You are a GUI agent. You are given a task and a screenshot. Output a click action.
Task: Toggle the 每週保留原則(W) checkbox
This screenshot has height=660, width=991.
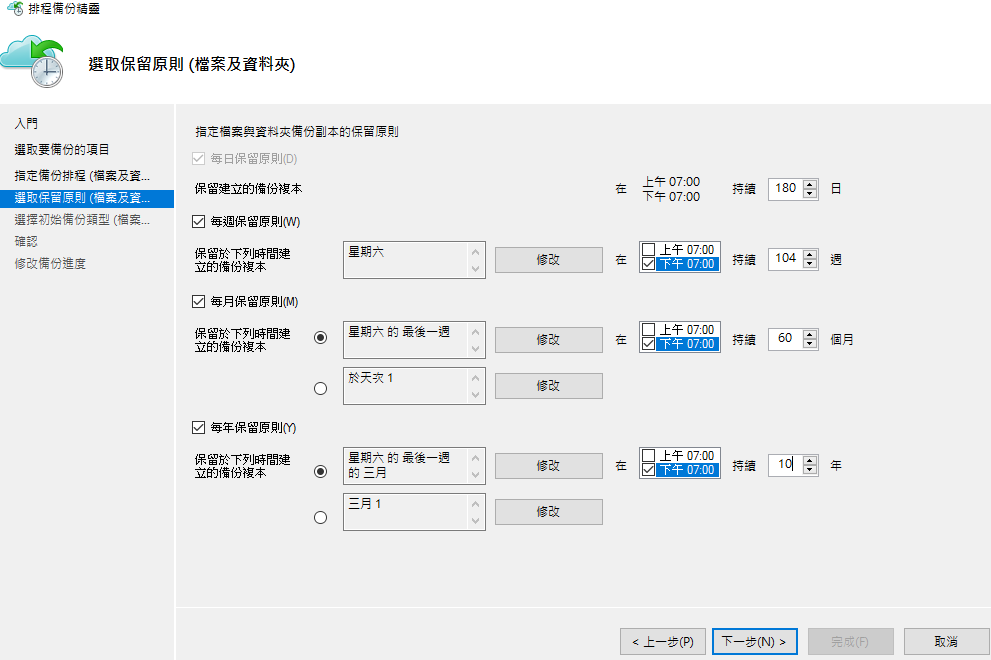pyautogui.click(x=198, y=221)
